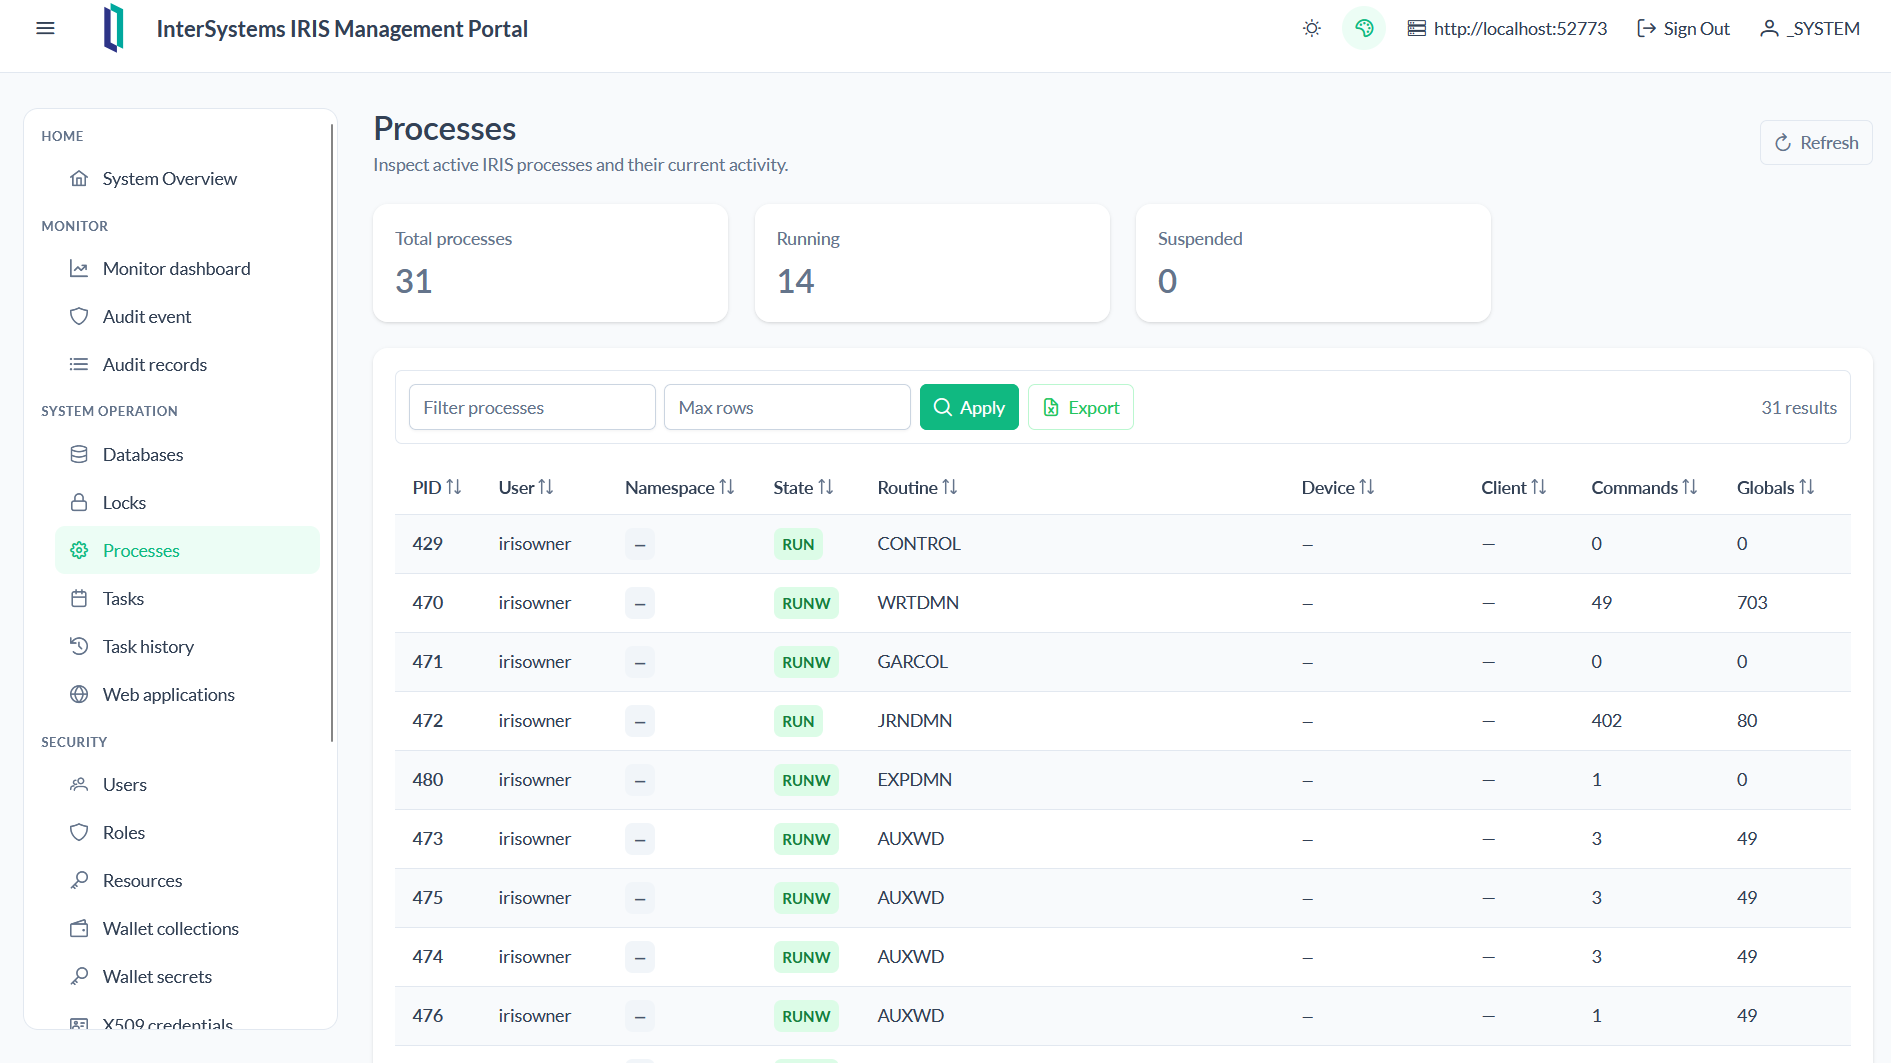
Task: Click the Users people icon
Action: coord(79,785)
